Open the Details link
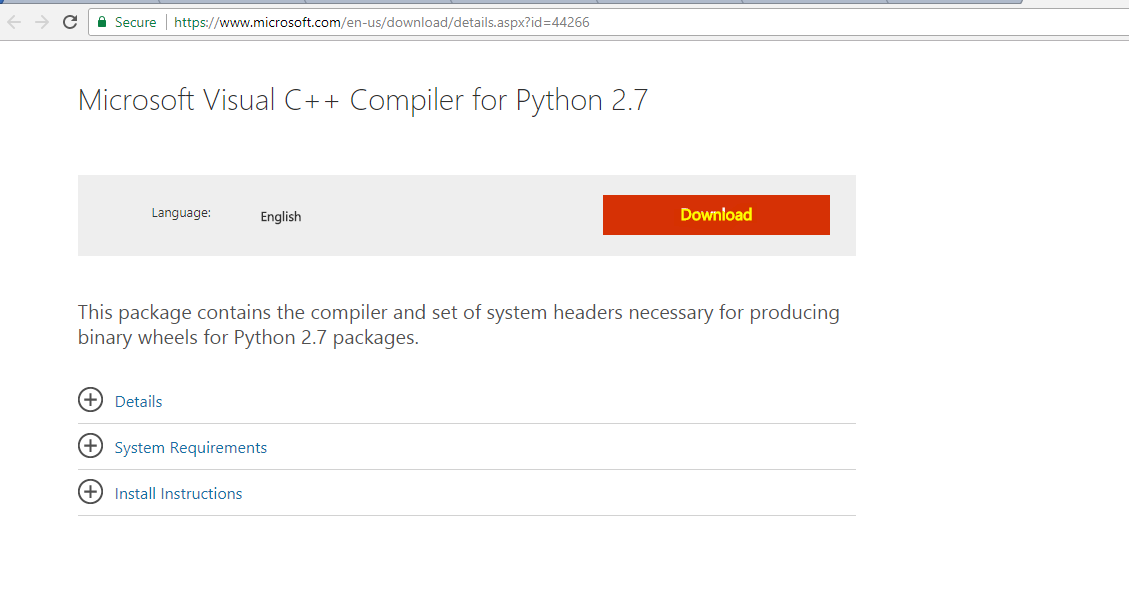The image size is (1129, 593). click(x=138, y=402)
